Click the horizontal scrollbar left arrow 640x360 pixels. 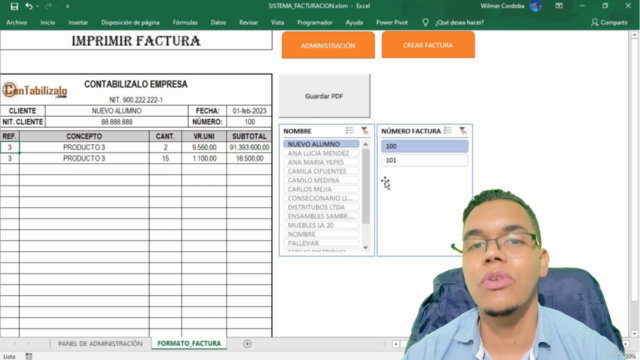(396, 344)
